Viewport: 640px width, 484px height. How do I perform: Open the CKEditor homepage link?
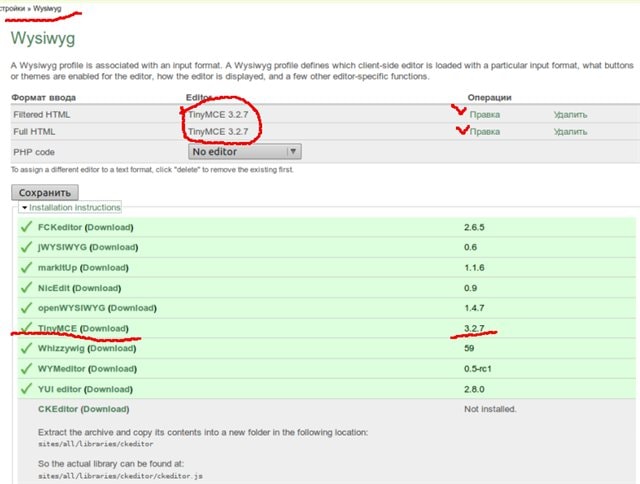[x=58, y=409]
